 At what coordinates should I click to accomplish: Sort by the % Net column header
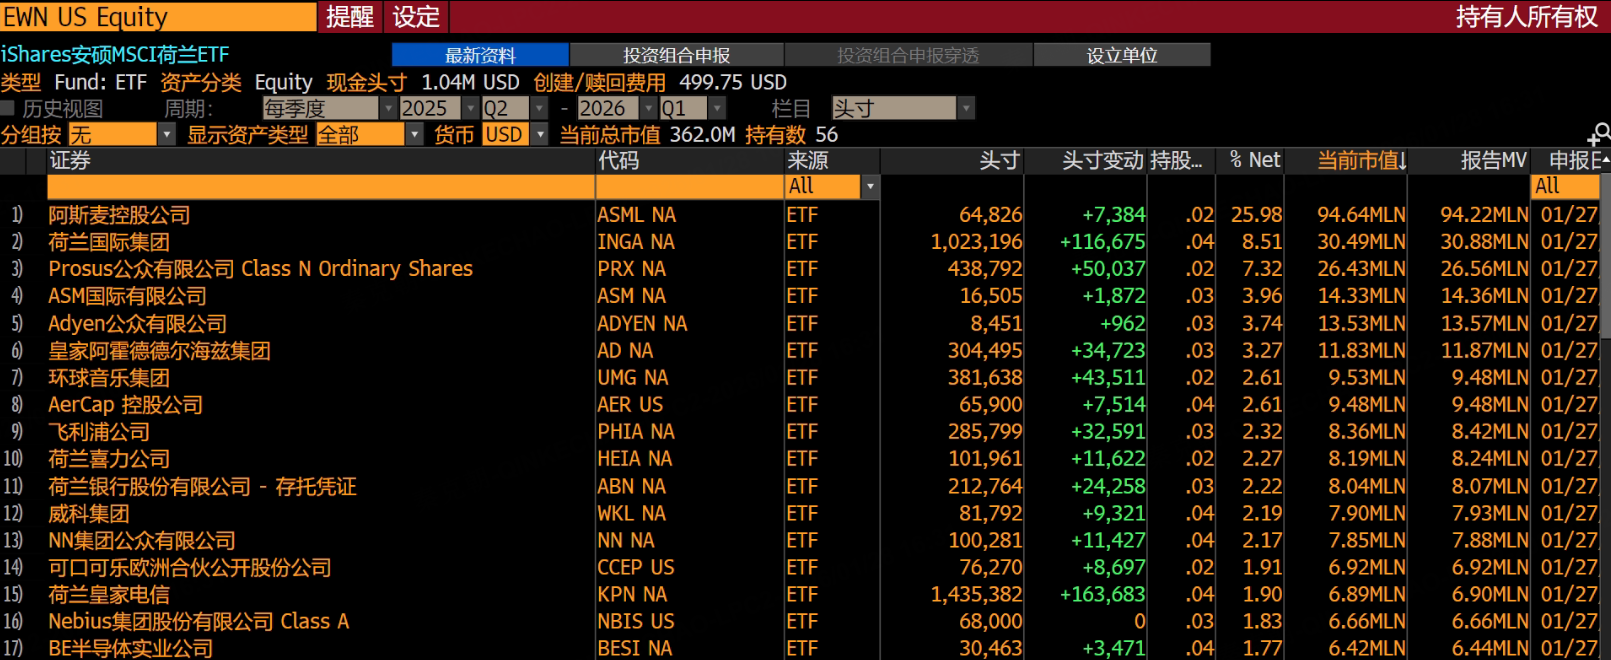pyautogui.click(x=1251, y=161)
